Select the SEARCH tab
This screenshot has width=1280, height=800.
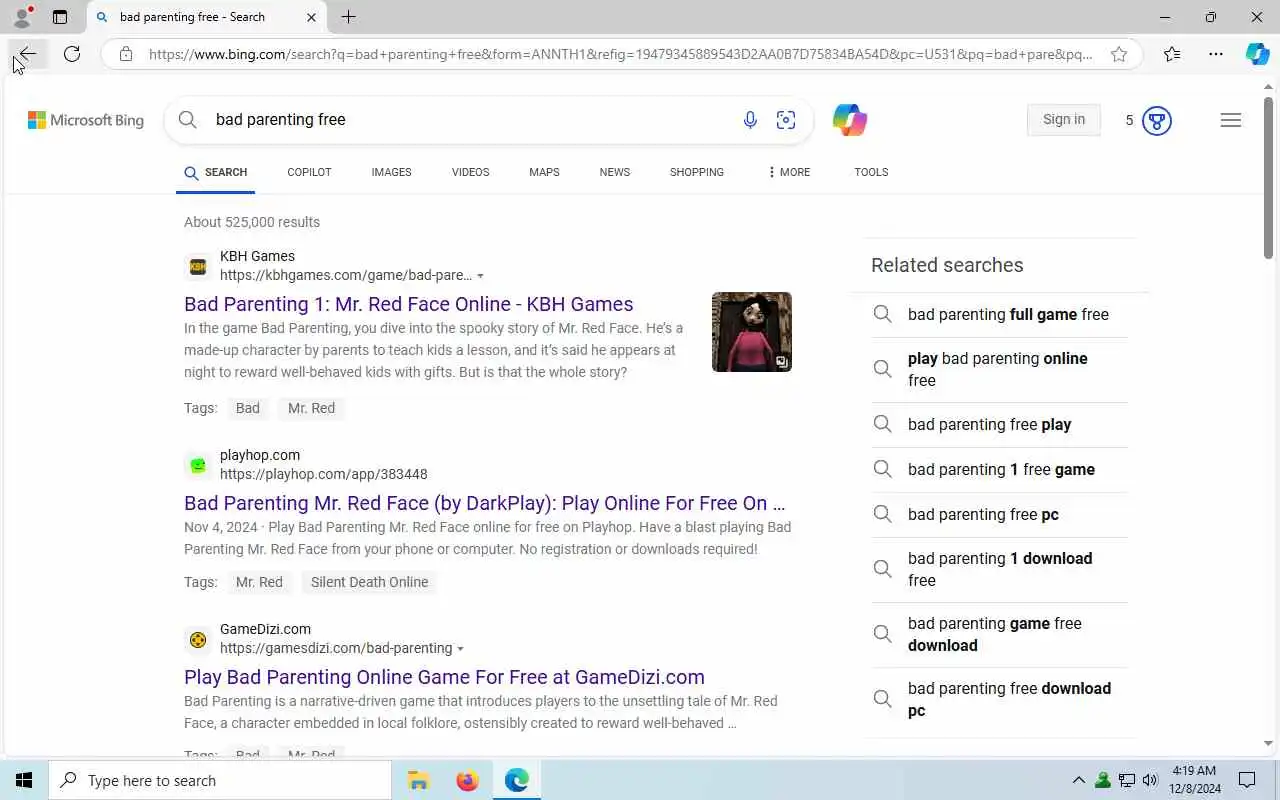click(215, 172)
